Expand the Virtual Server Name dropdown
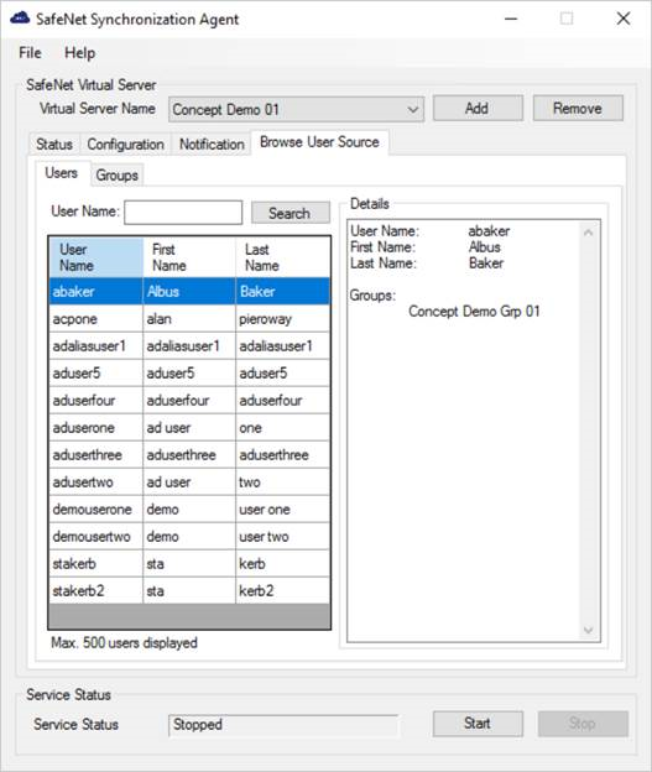The image size is (652, 772). pyautogui.click(x=414, y=109)
